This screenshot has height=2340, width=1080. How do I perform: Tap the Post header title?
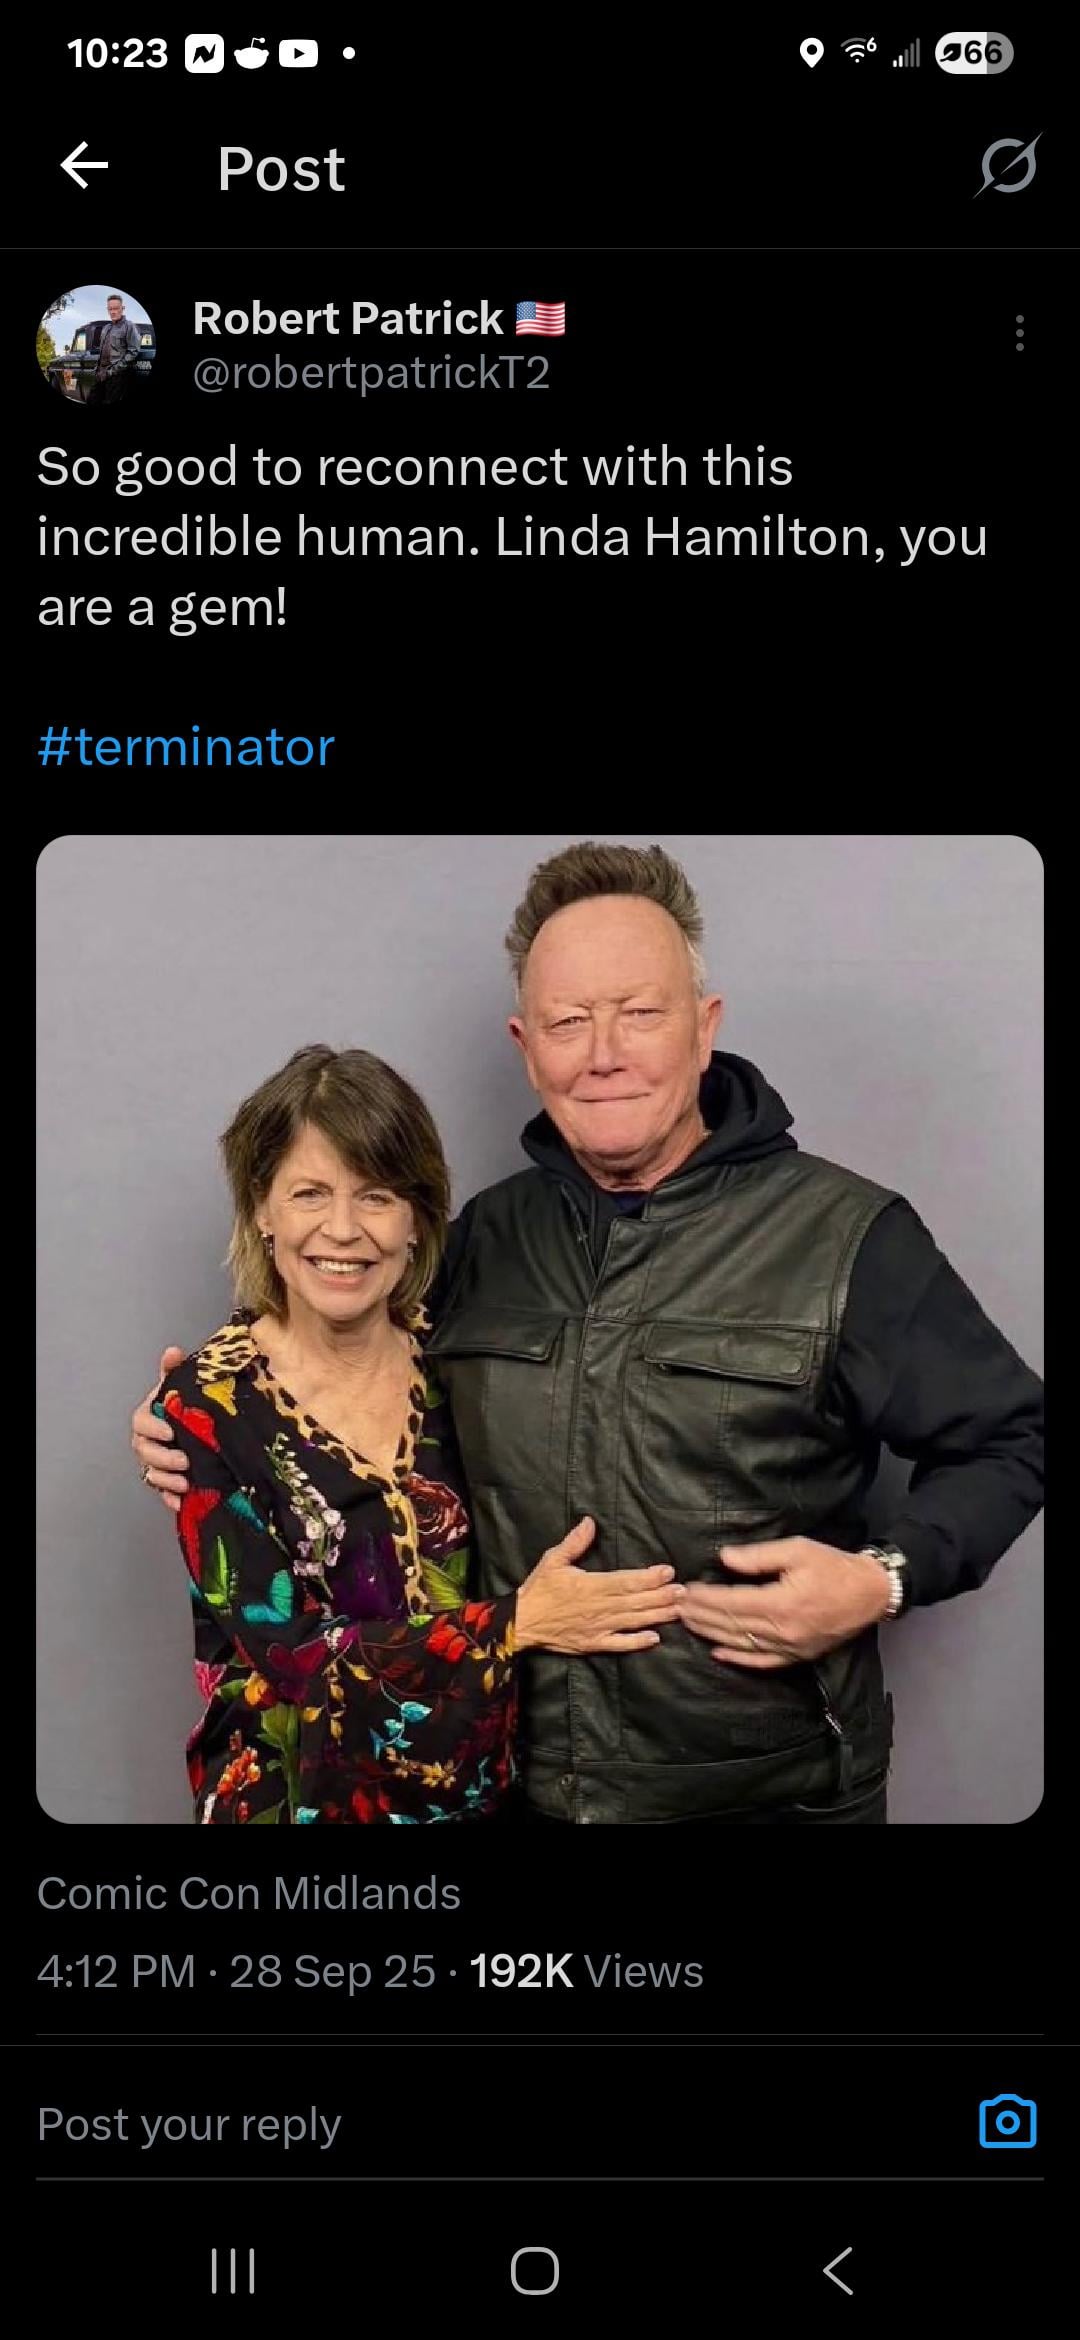click(281, 168)
